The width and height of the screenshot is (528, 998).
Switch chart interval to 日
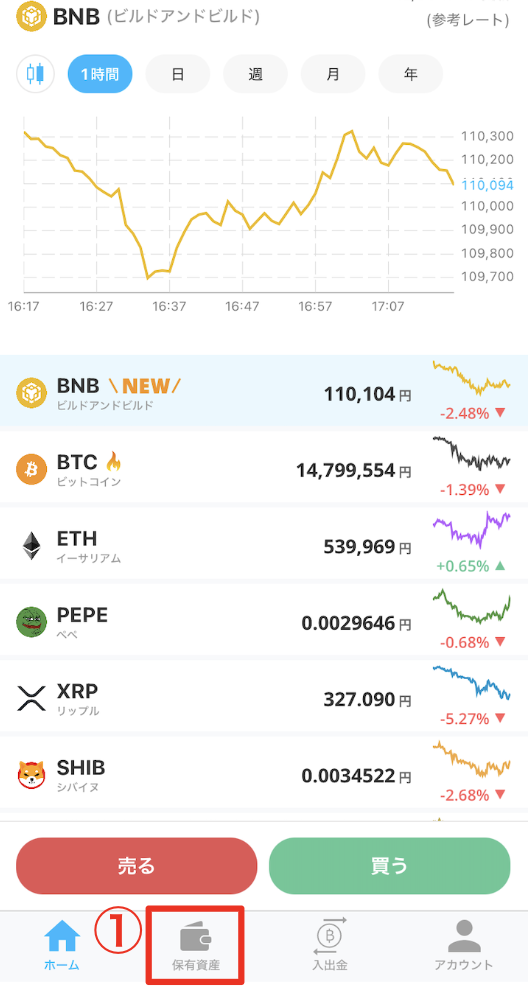coord(178,74)
